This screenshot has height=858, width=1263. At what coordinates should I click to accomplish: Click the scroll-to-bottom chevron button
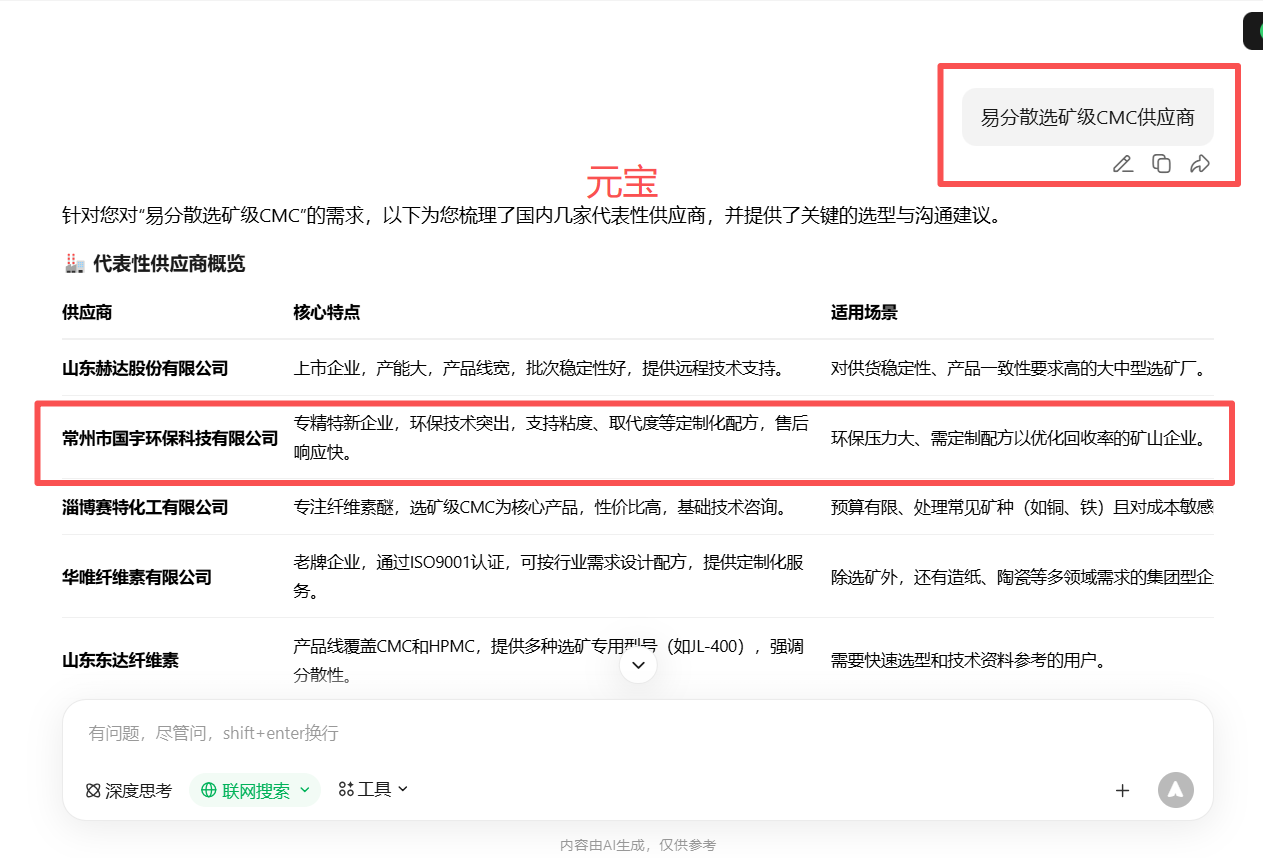(638, 664)
